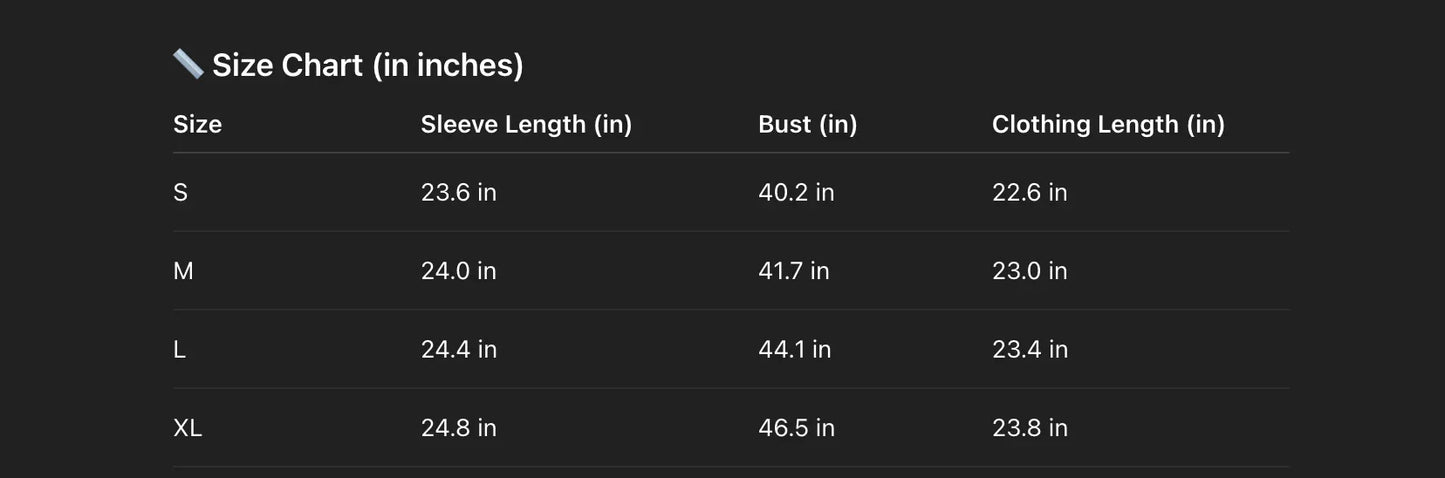Click the S size row label
Image resolution: width=1445 pixels, height=478 pixels.
pos(180,192)
